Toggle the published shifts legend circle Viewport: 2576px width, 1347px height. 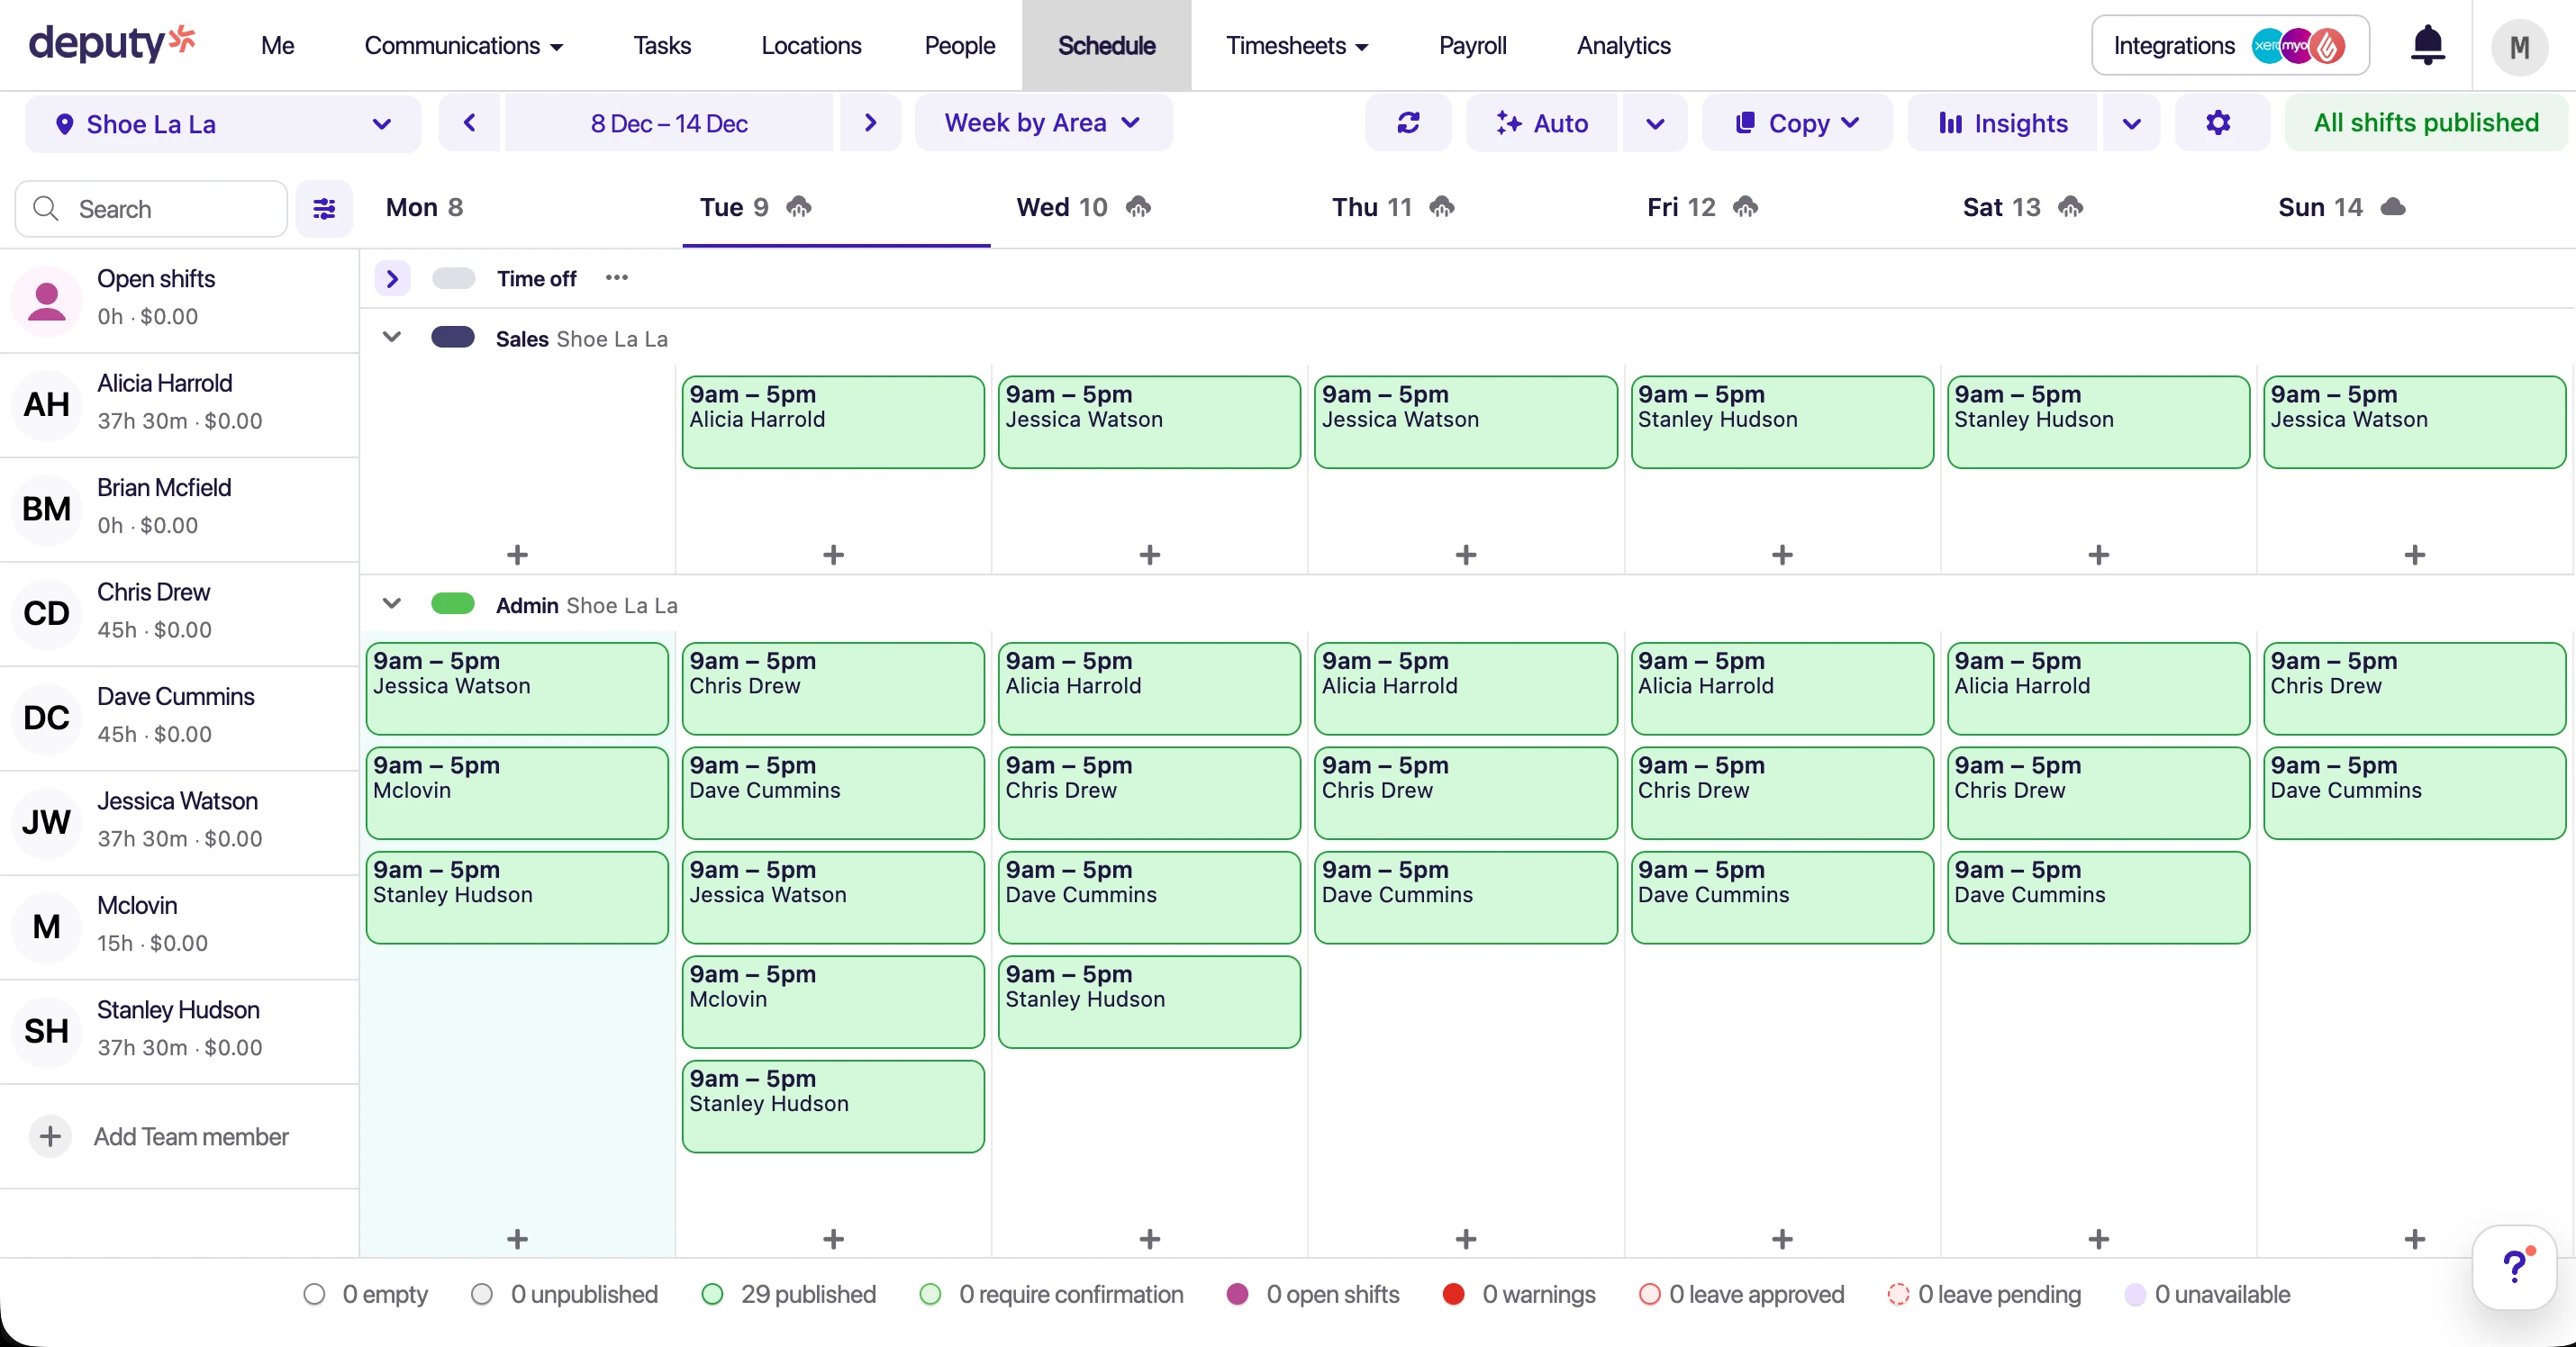713,1294
